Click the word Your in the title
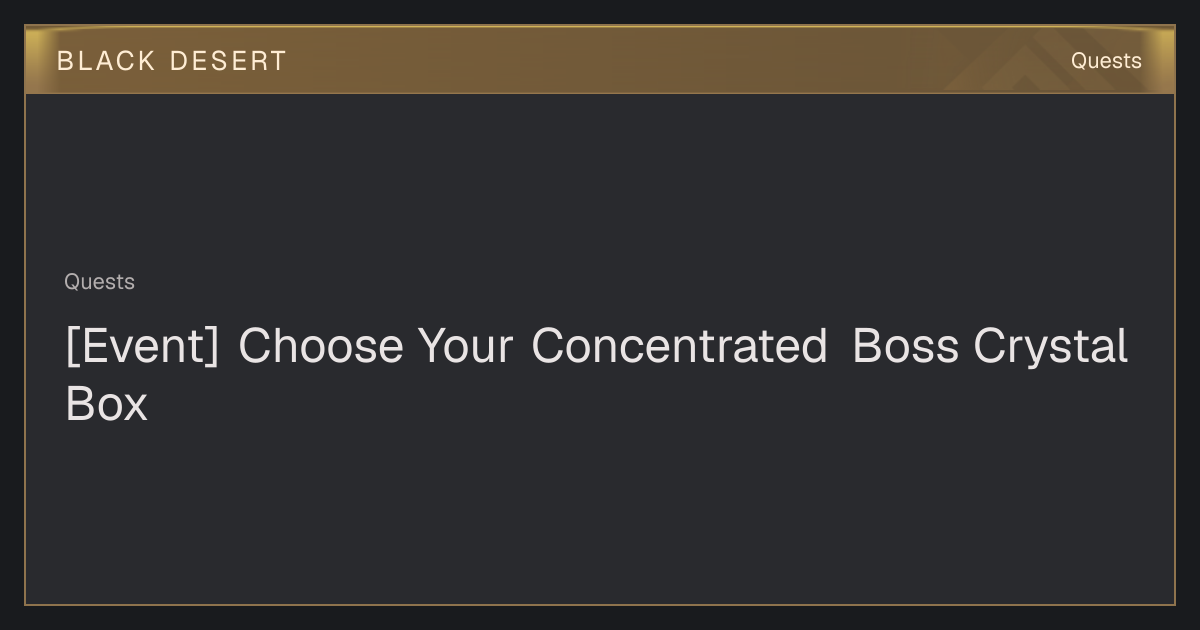The width and height of the screenshot is (1200, 630). tap(465, 346)
